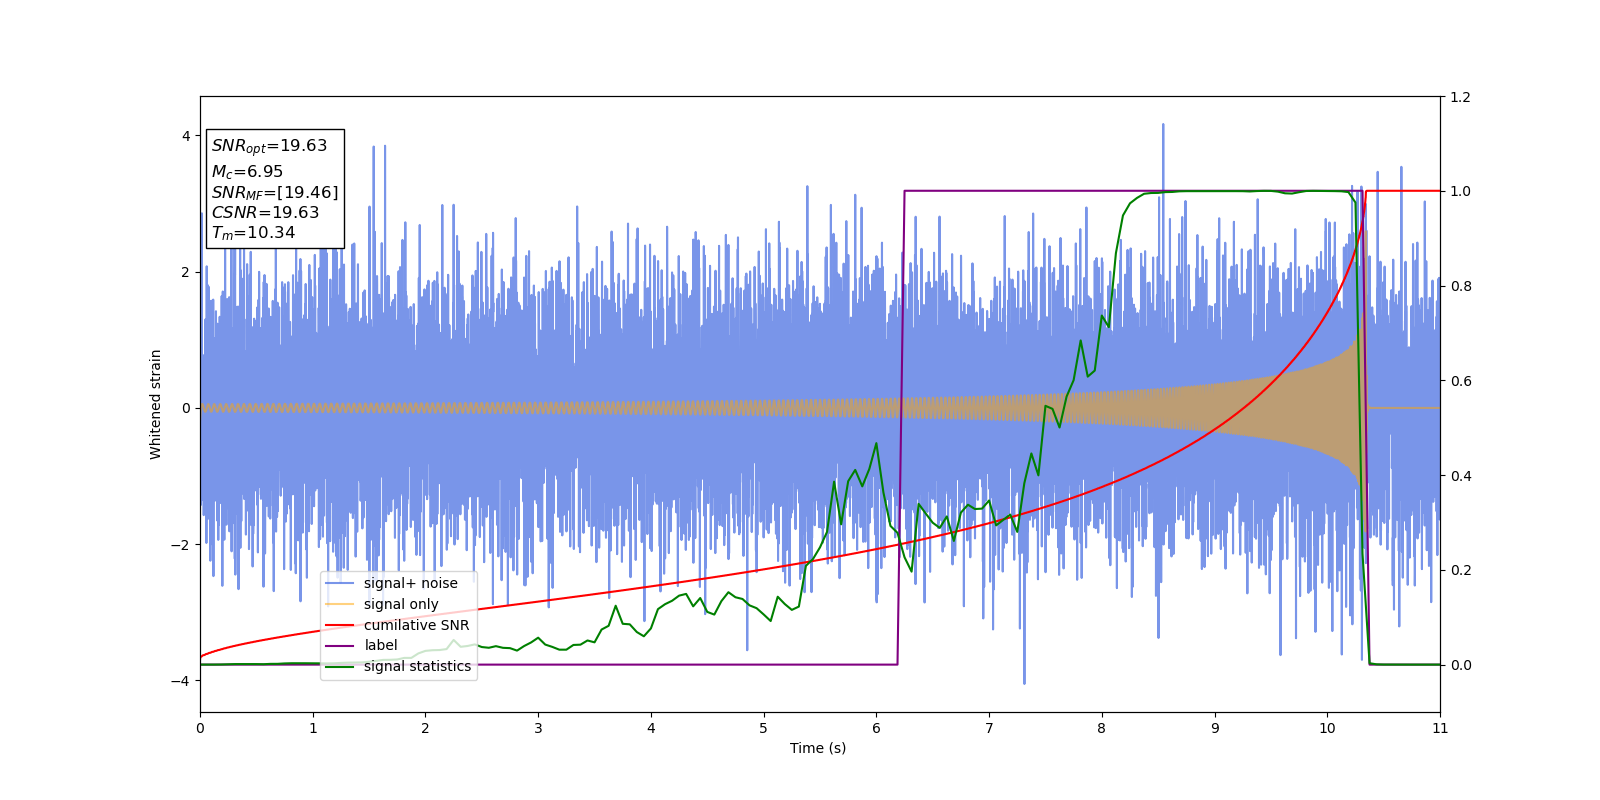This screenshot has height=800, width=1600.
Task: Click x-axis tick label 3
Action: point(538,728)
